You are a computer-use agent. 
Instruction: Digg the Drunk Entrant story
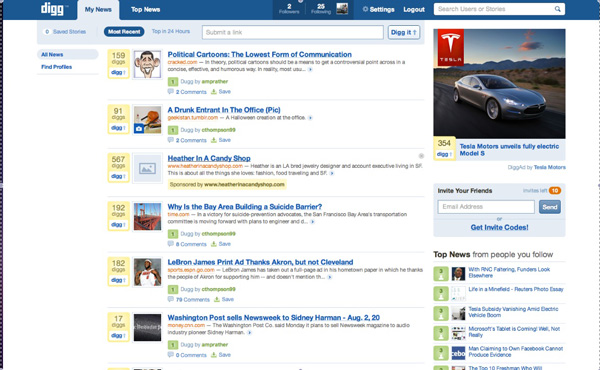118,128
